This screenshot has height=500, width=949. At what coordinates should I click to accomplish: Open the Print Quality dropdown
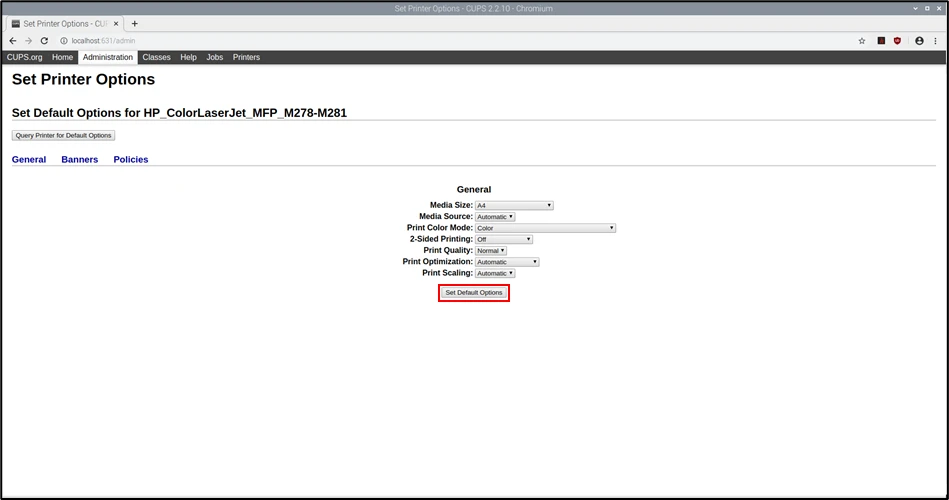(x=491, y=251)
